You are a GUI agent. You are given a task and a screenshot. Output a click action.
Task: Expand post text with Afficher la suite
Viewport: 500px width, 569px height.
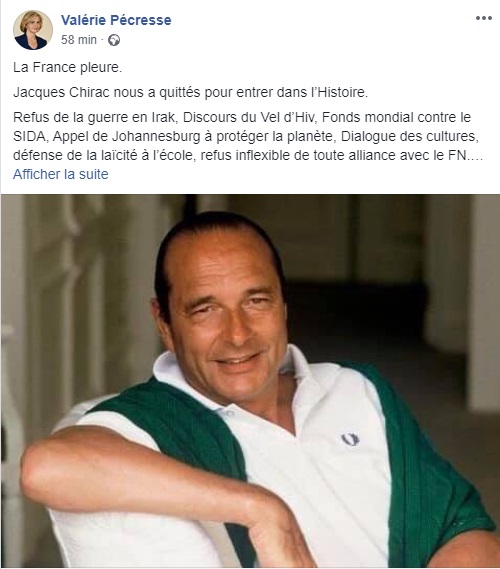61,174
